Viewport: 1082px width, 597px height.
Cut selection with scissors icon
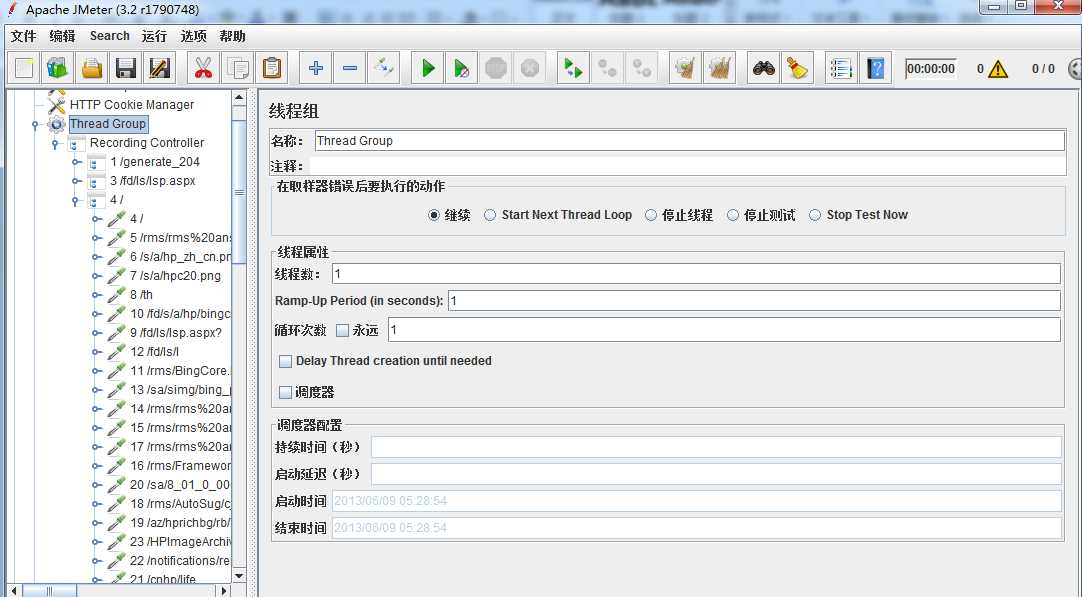(x=203, y=68)
